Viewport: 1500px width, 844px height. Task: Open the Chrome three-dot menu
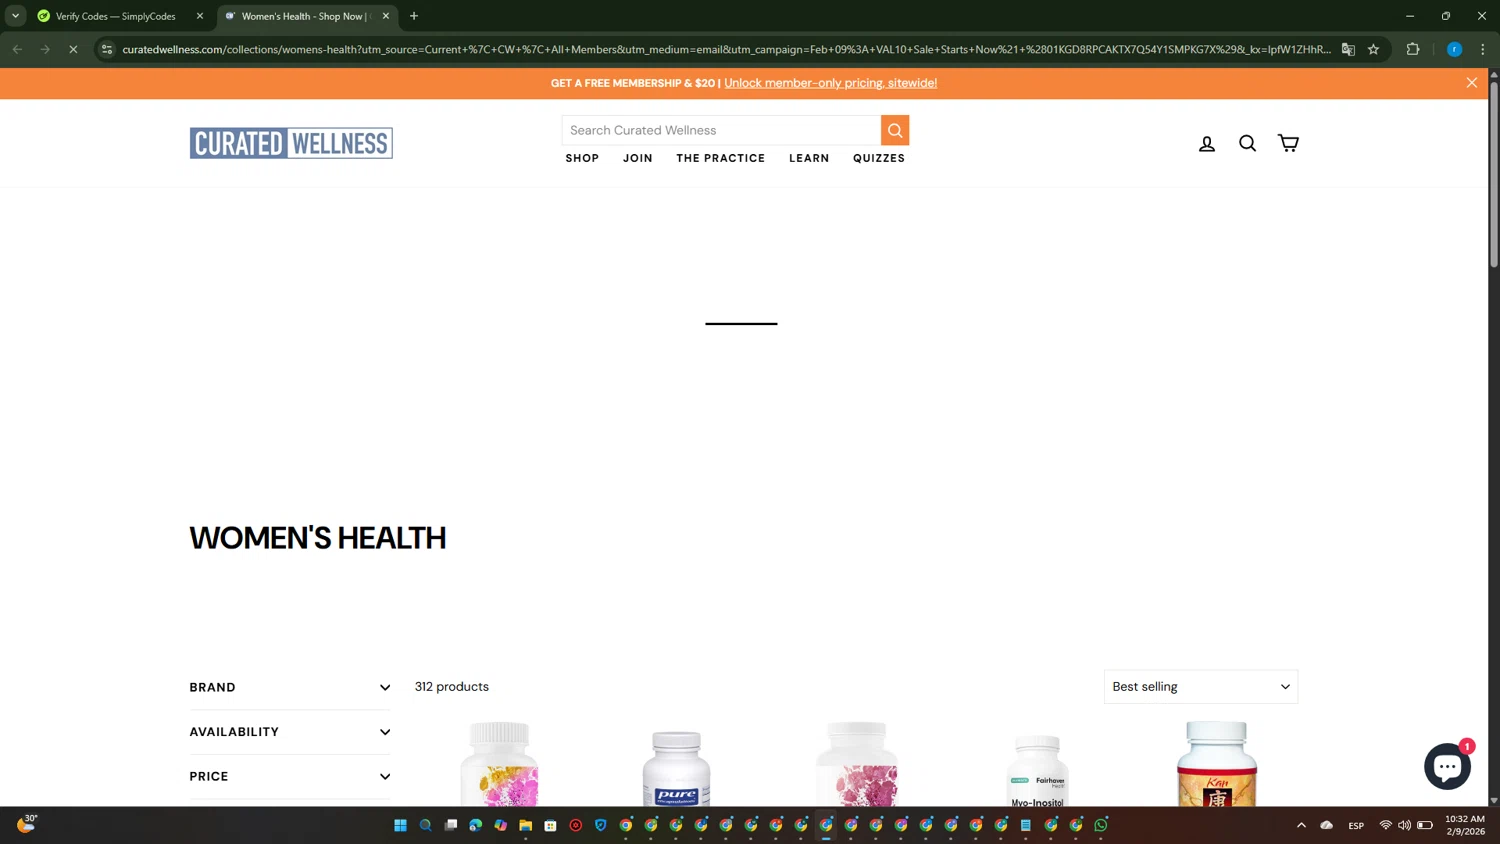[x=1482, y=49]
